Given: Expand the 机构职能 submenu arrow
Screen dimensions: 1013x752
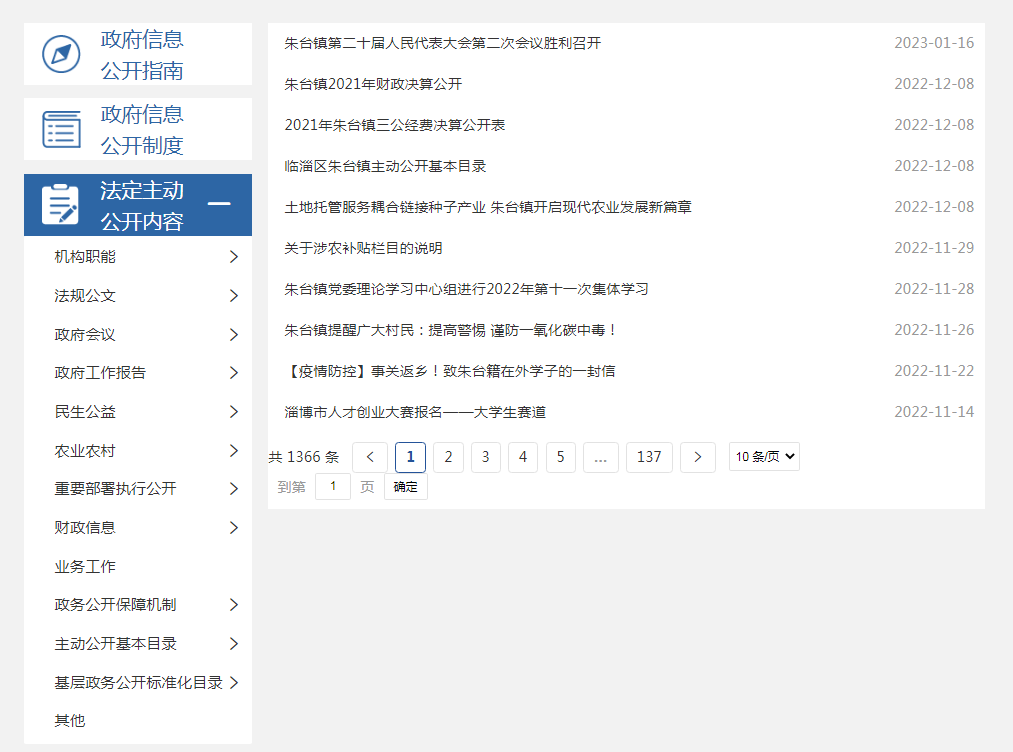Looking at the screenshot, I should [234, 257].
